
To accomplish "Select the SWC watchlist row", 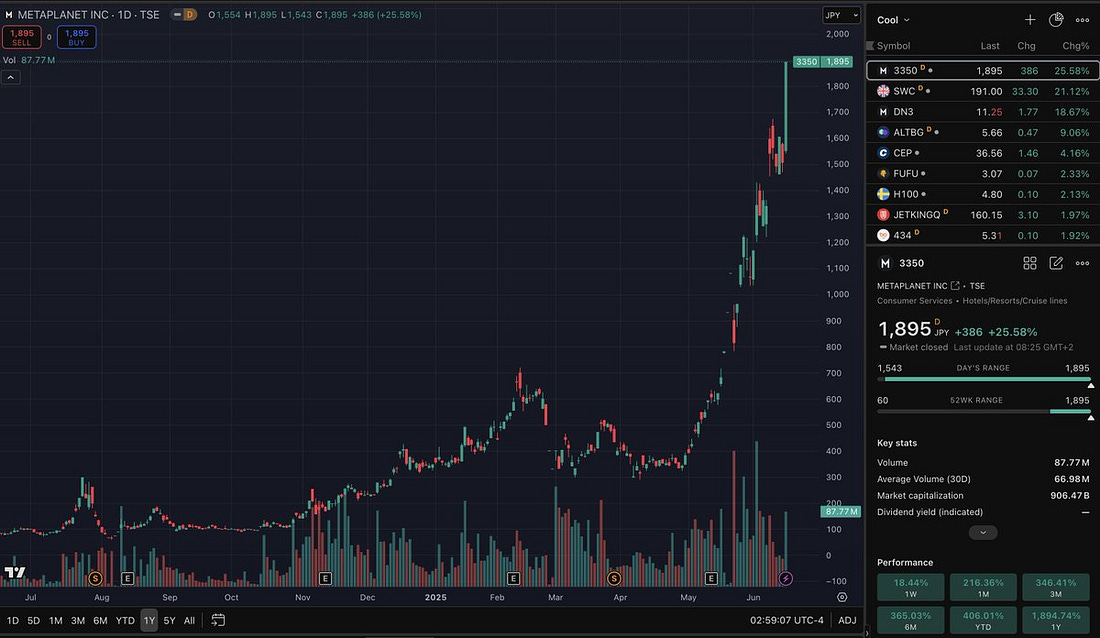I will [983, 91].
